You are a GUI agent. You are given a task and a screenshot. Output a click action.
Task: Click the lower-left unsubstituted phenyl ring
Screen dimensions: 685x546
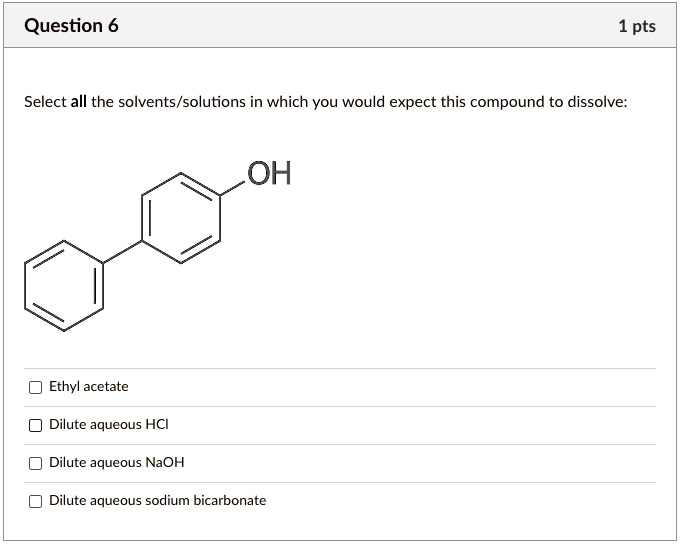pyautogui.click(x=64, y=286)
